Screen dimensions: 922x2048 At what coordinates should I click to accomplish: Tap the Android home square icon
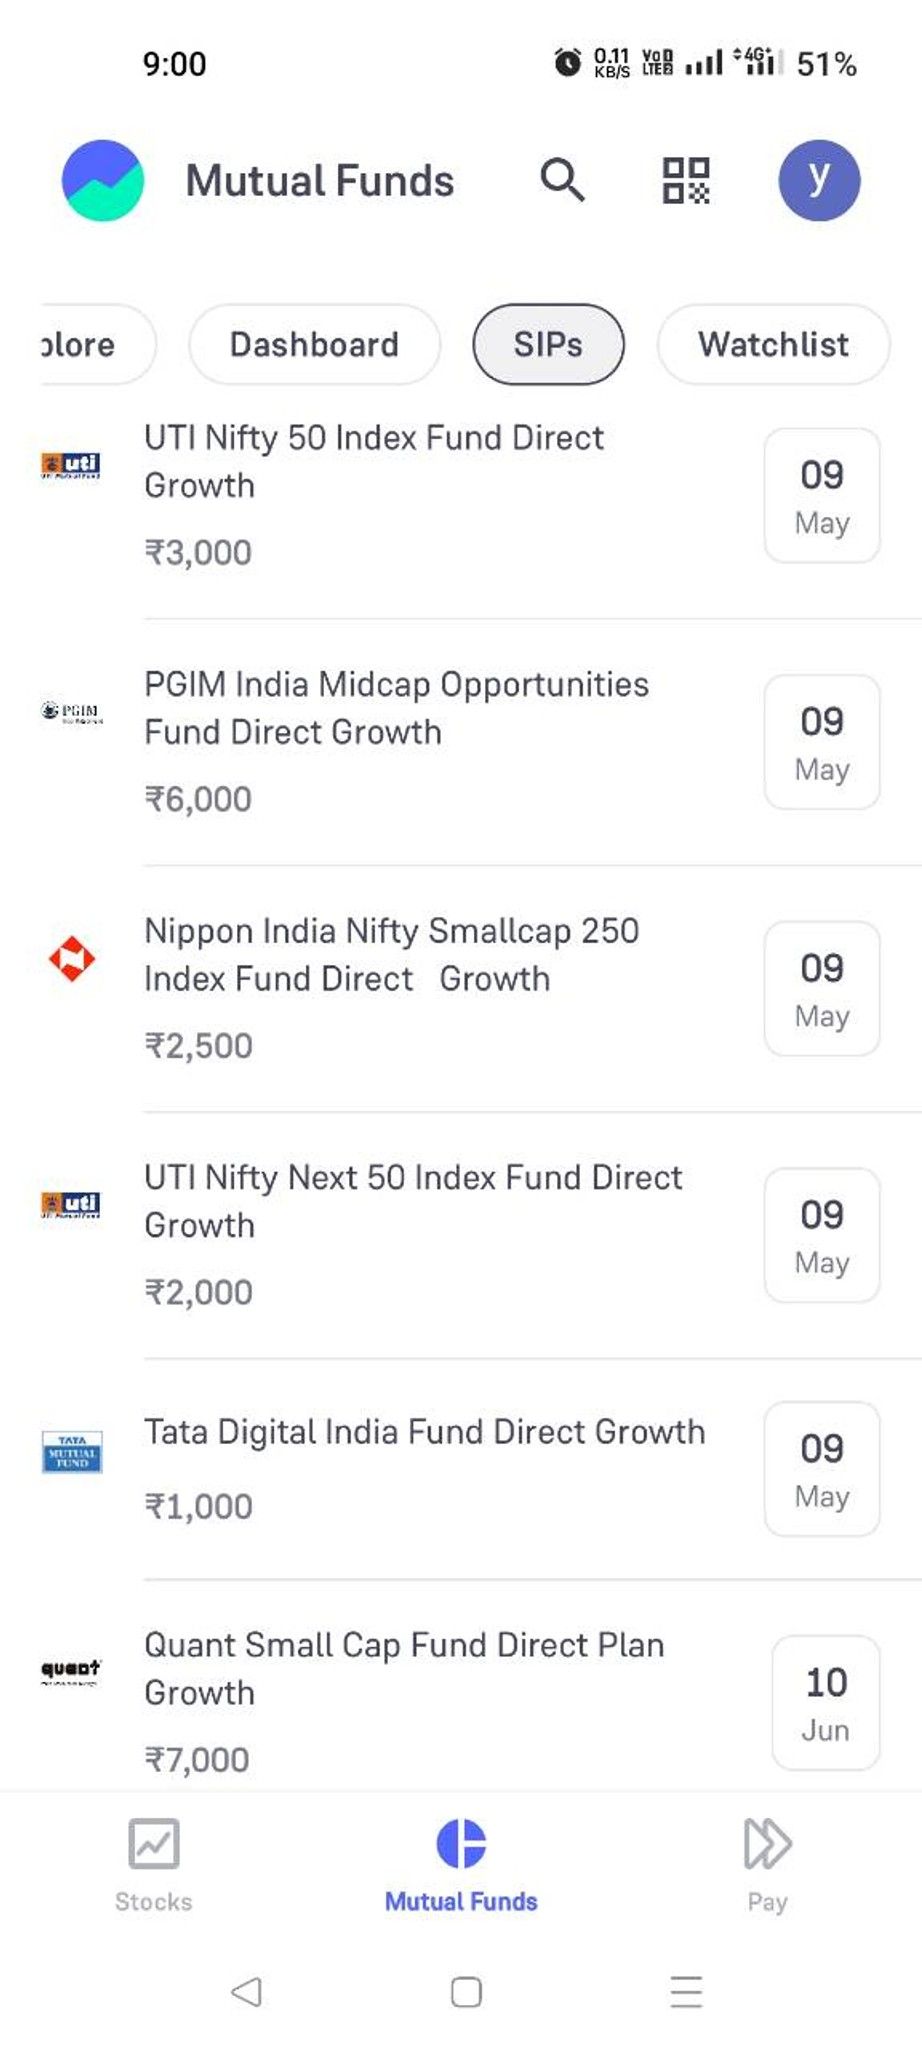[x=466, y=1991]
